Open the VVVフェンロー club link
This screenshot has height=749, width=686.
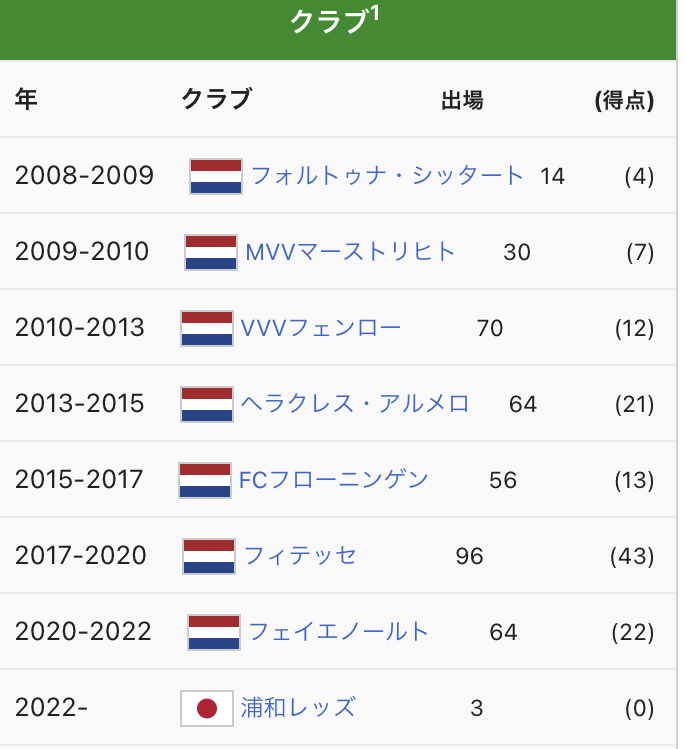320,328
